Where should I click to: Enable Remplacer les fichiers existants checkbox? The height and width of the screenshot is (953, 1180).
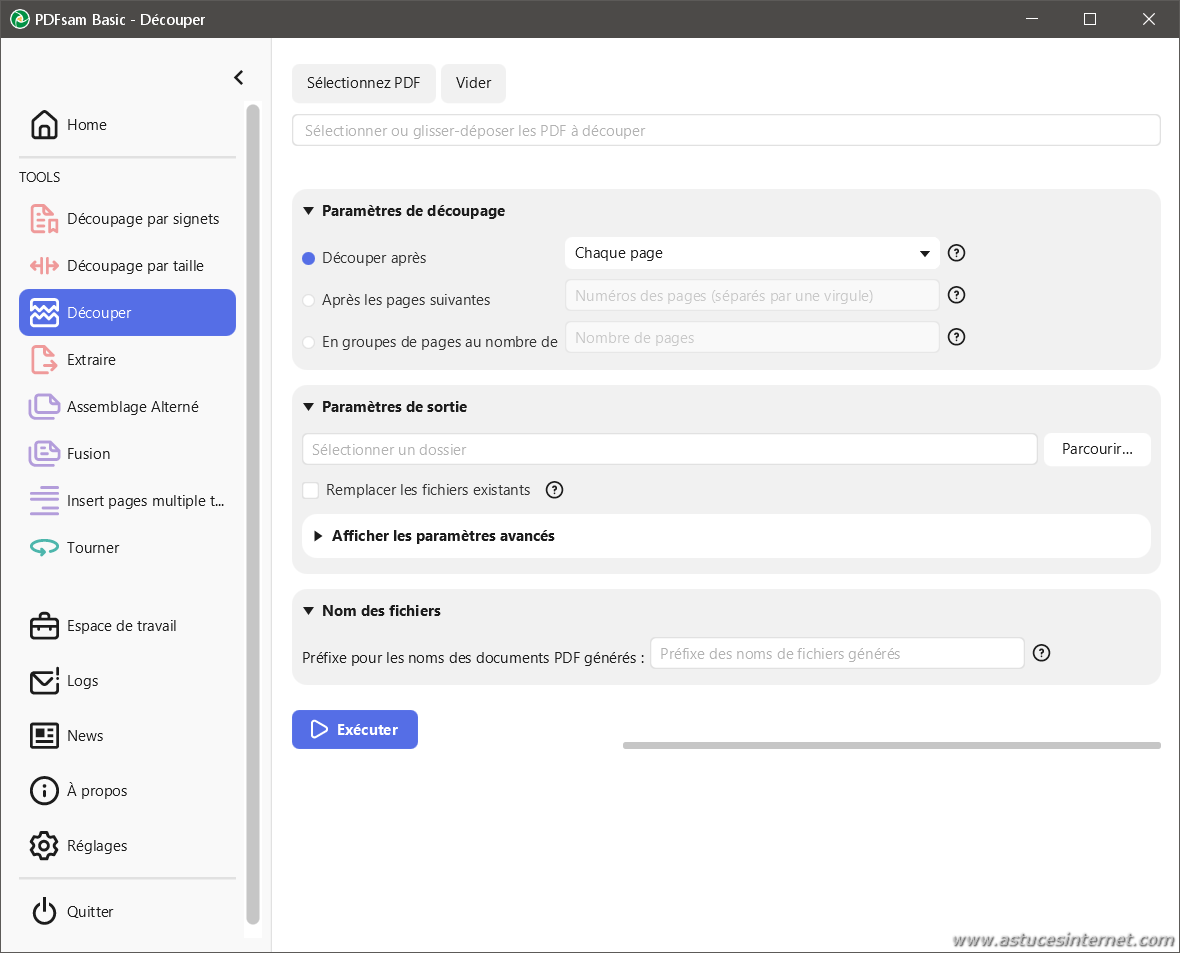[x=311, y=490]
